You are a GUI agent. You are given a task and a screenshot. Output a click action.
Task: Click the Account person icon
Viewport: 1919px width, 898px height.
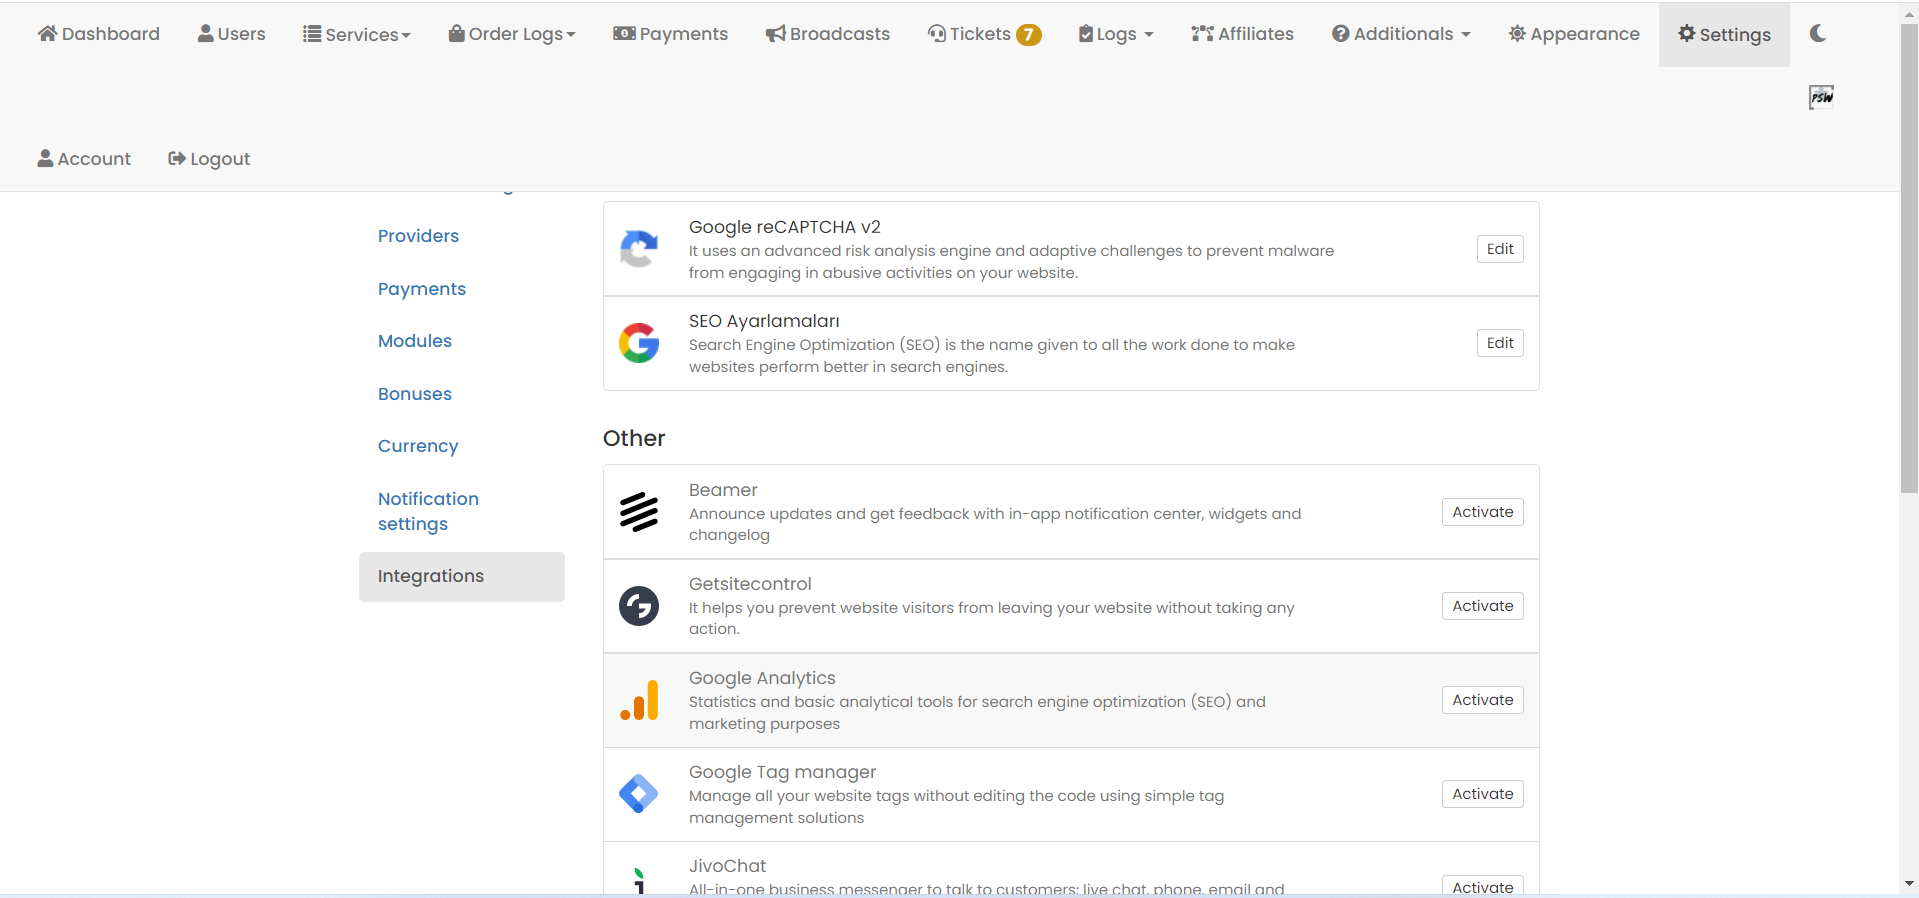[x=45, y=158]
